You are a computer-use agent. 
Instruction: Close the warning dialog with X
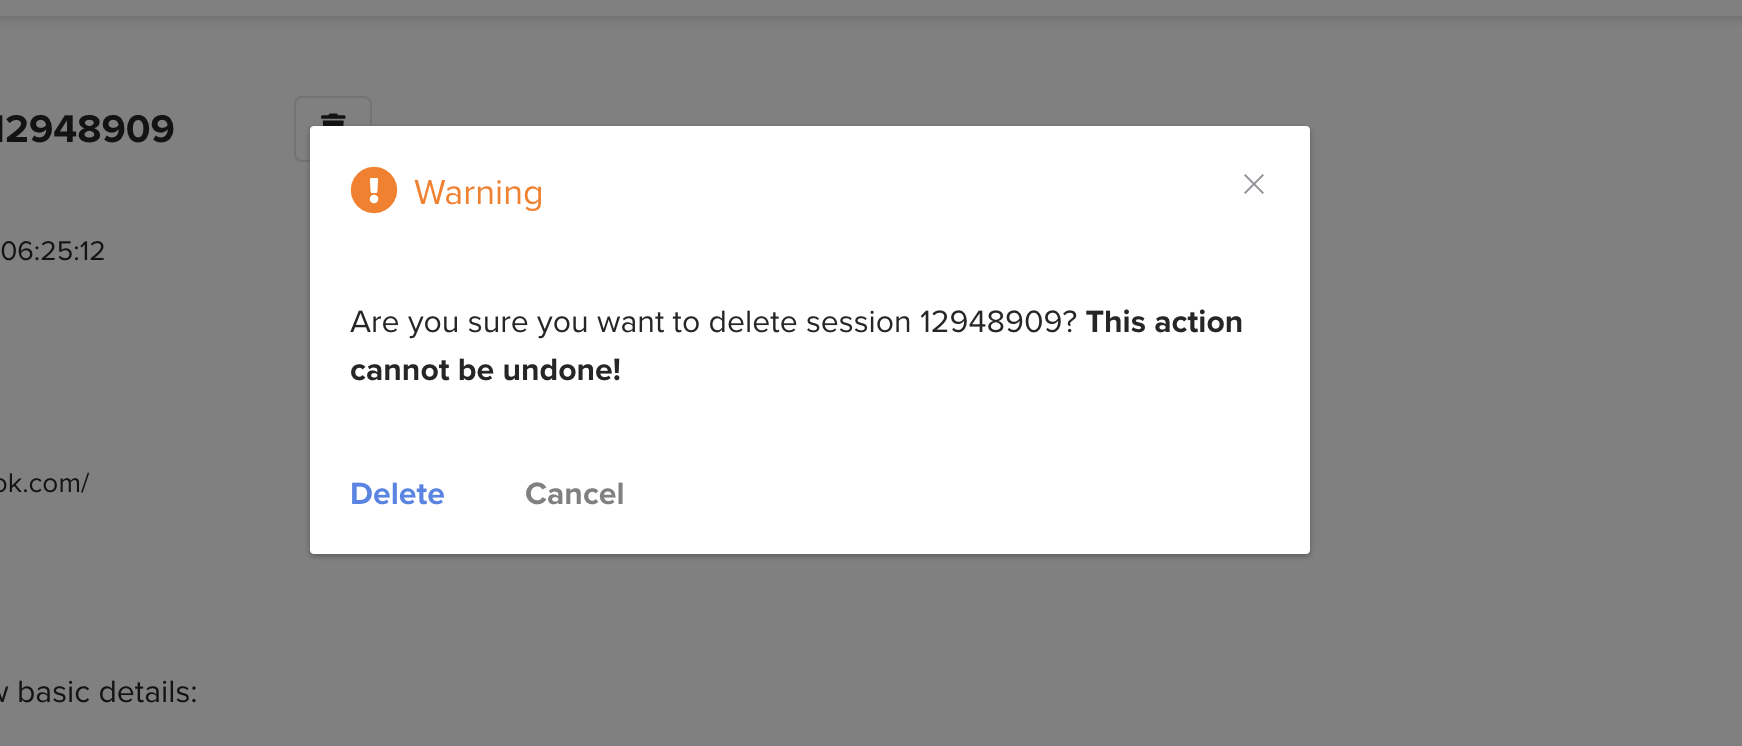pos(1254,184)
